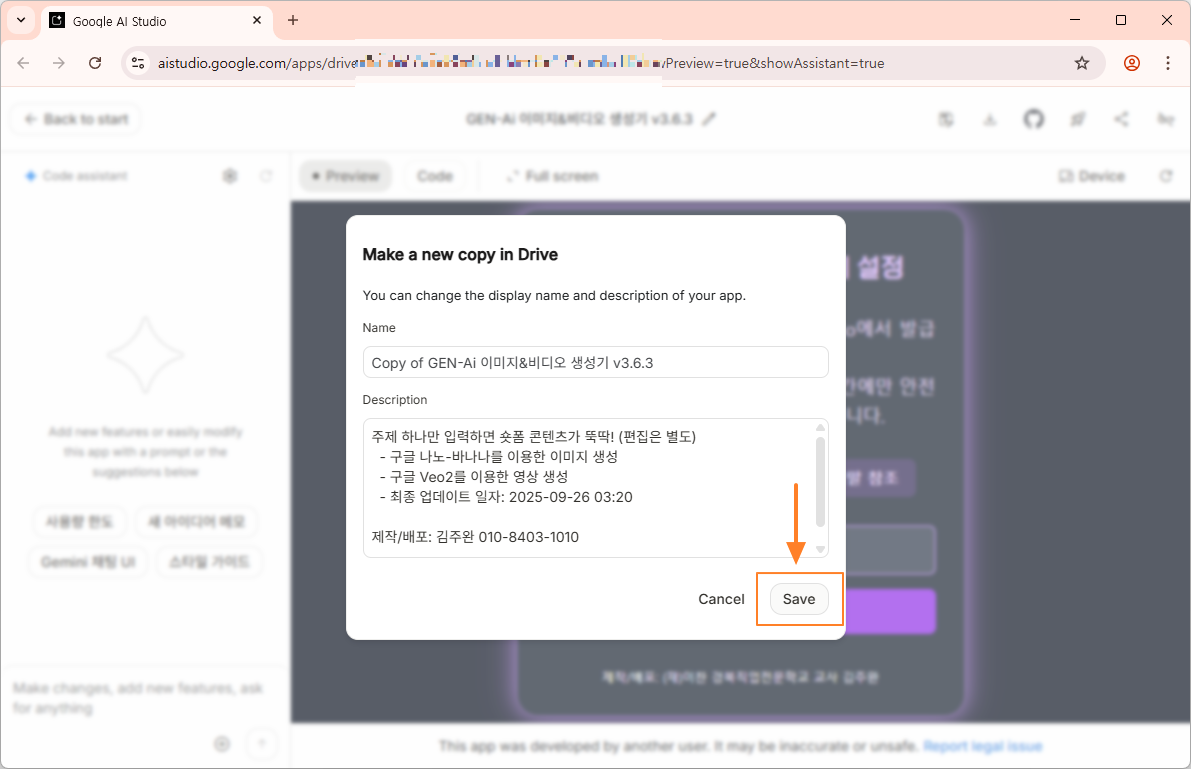Cancel the copy to Drive dialog
Image resolution: width=1191 pixels, height=769 pixels.
[721, 599]
